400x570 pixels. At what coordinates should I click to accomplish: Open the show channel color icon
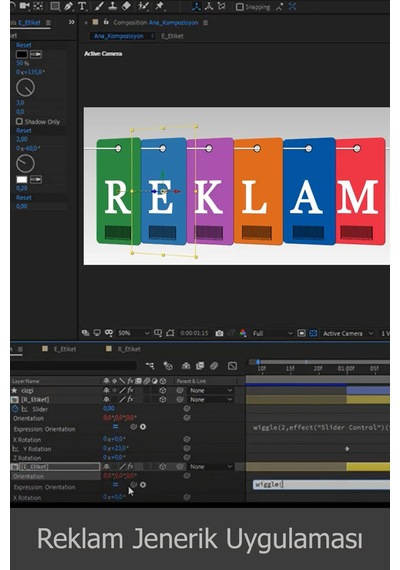point(243,333)
